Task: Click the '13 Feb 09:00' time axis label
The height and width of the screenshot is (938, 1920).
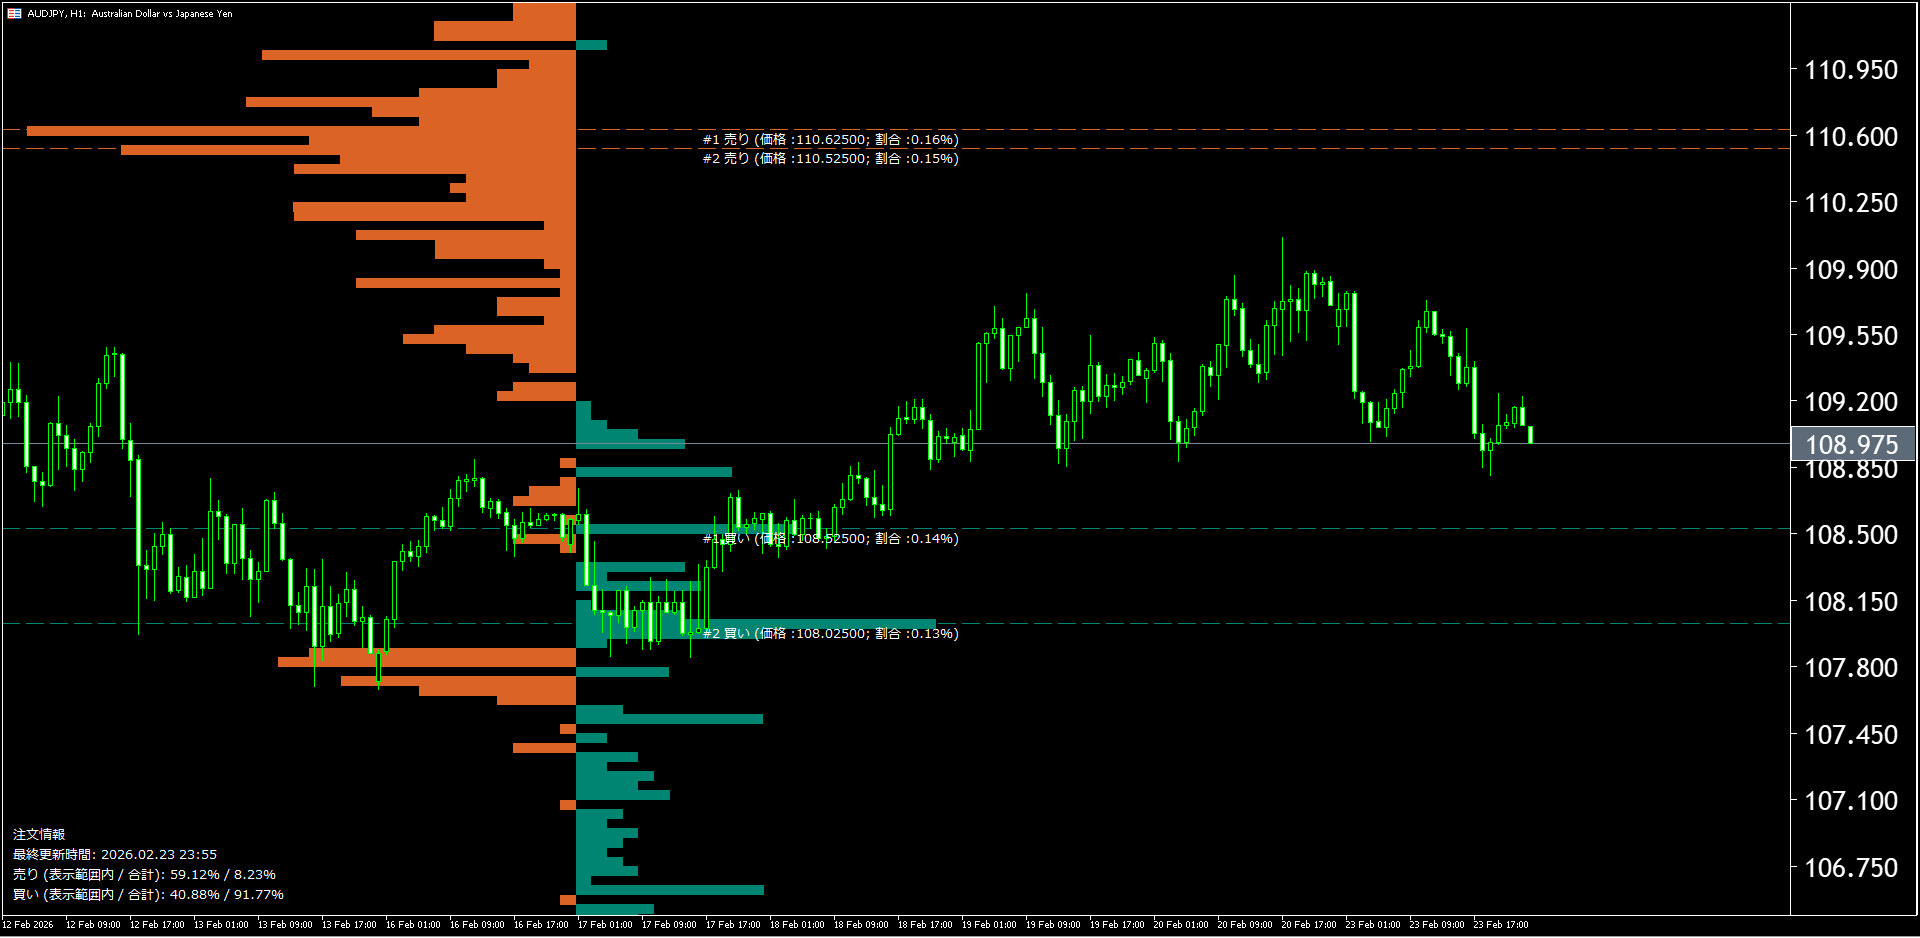Action: [x=285, y=925]
